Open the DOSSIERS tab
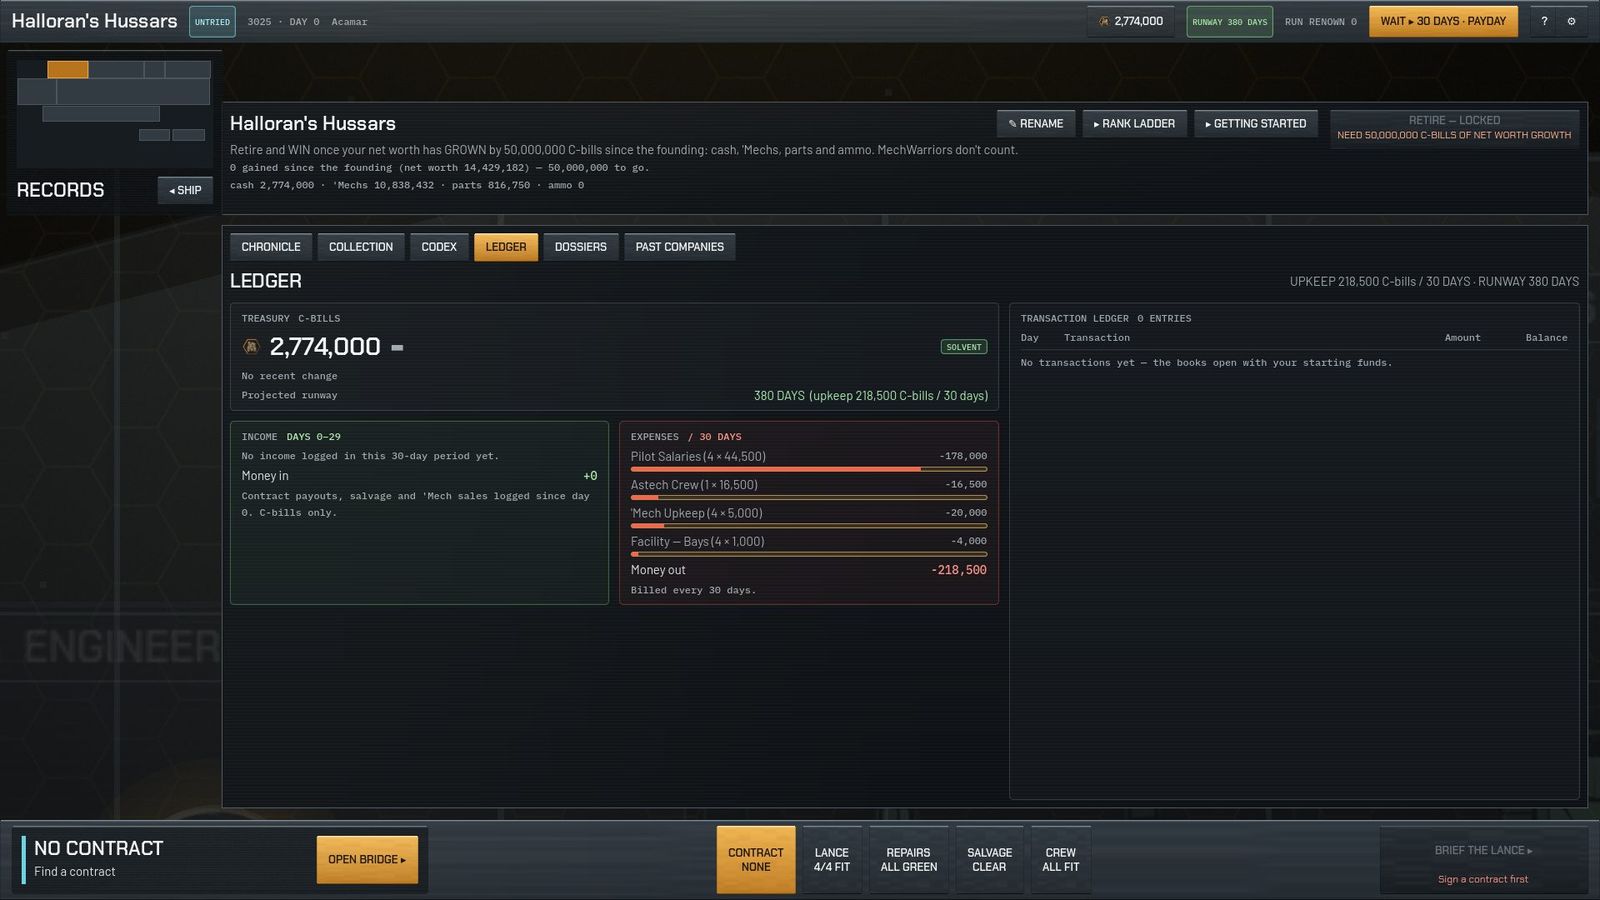Viewport: 1600px width, 900px height. tap(581, 247)
